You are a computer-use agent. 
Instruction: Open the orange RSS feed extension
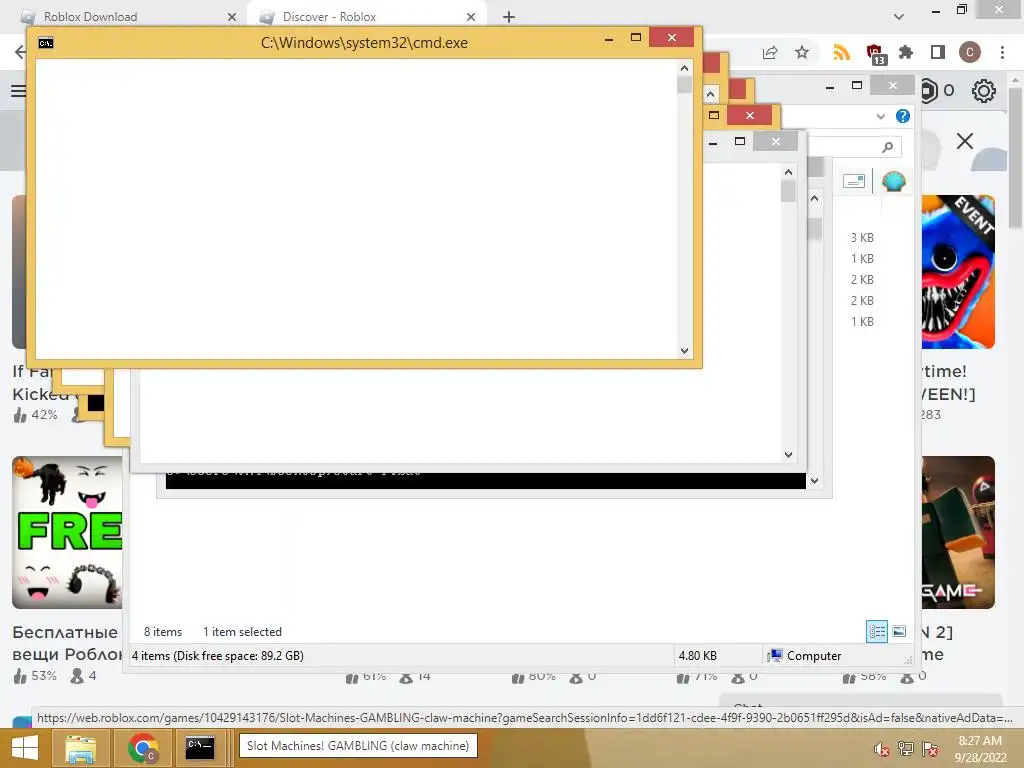tap(841, 52)
